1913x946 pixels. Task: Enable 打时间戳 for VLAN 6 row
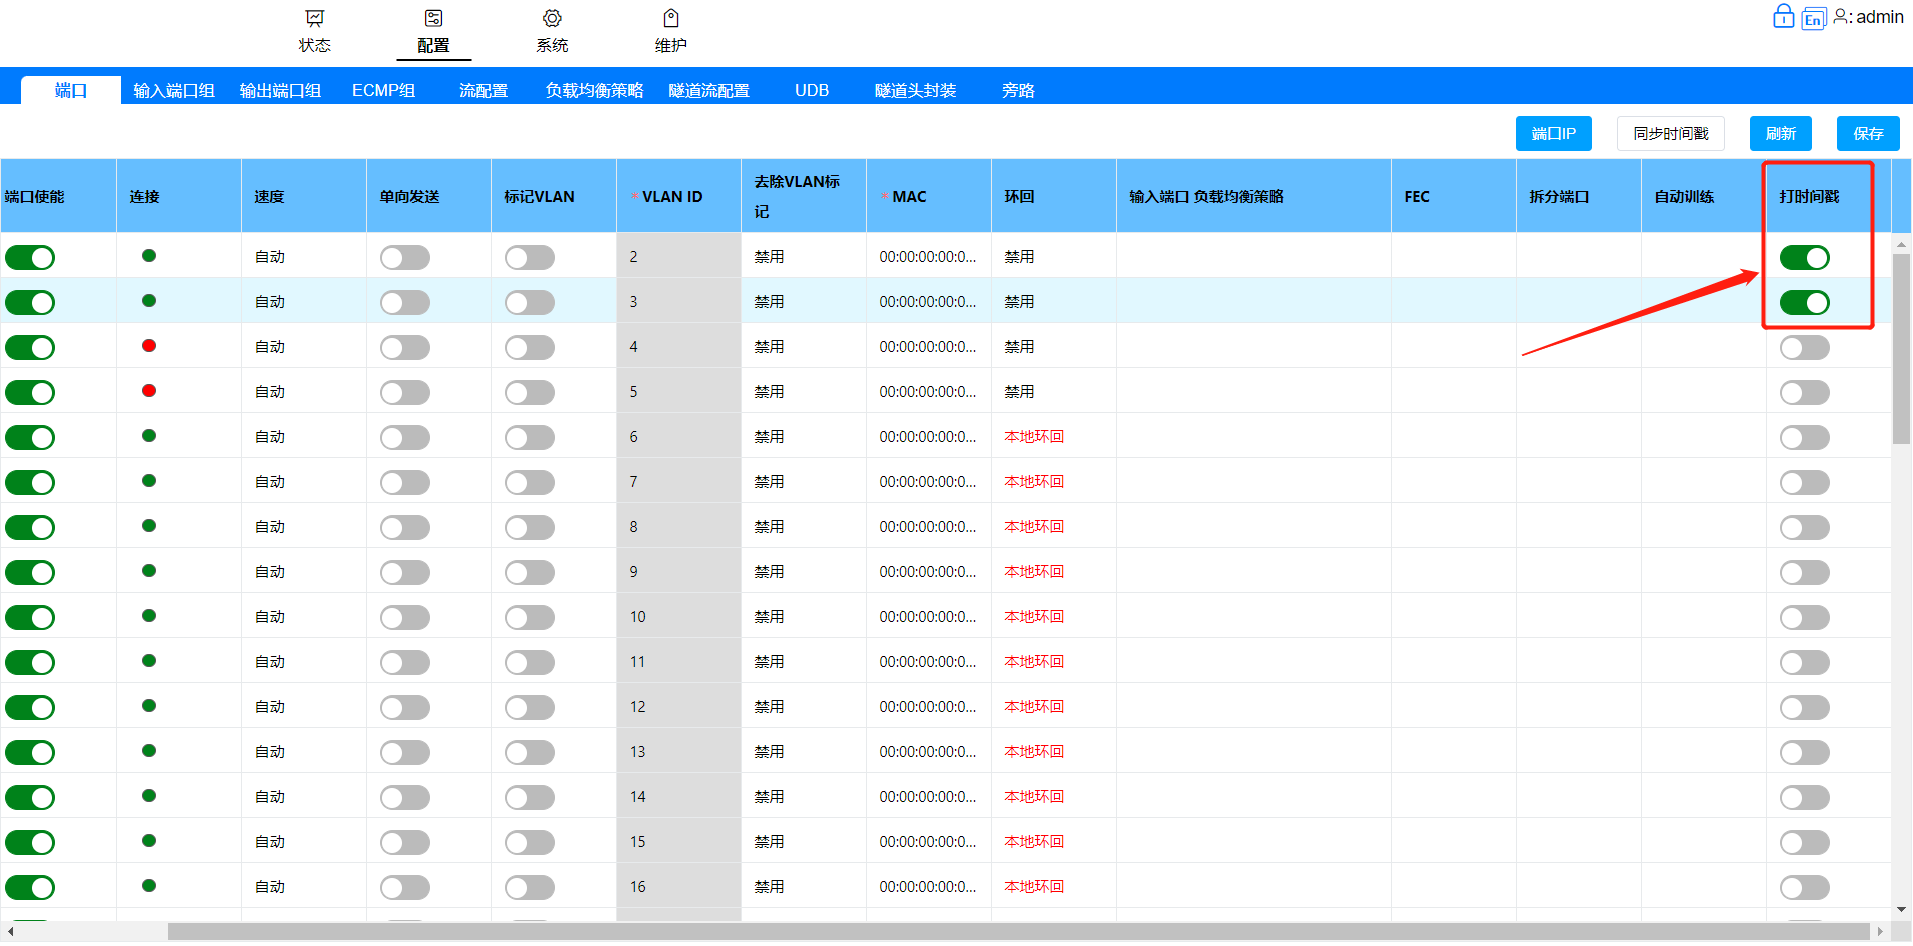click(x=1805, y=437)
